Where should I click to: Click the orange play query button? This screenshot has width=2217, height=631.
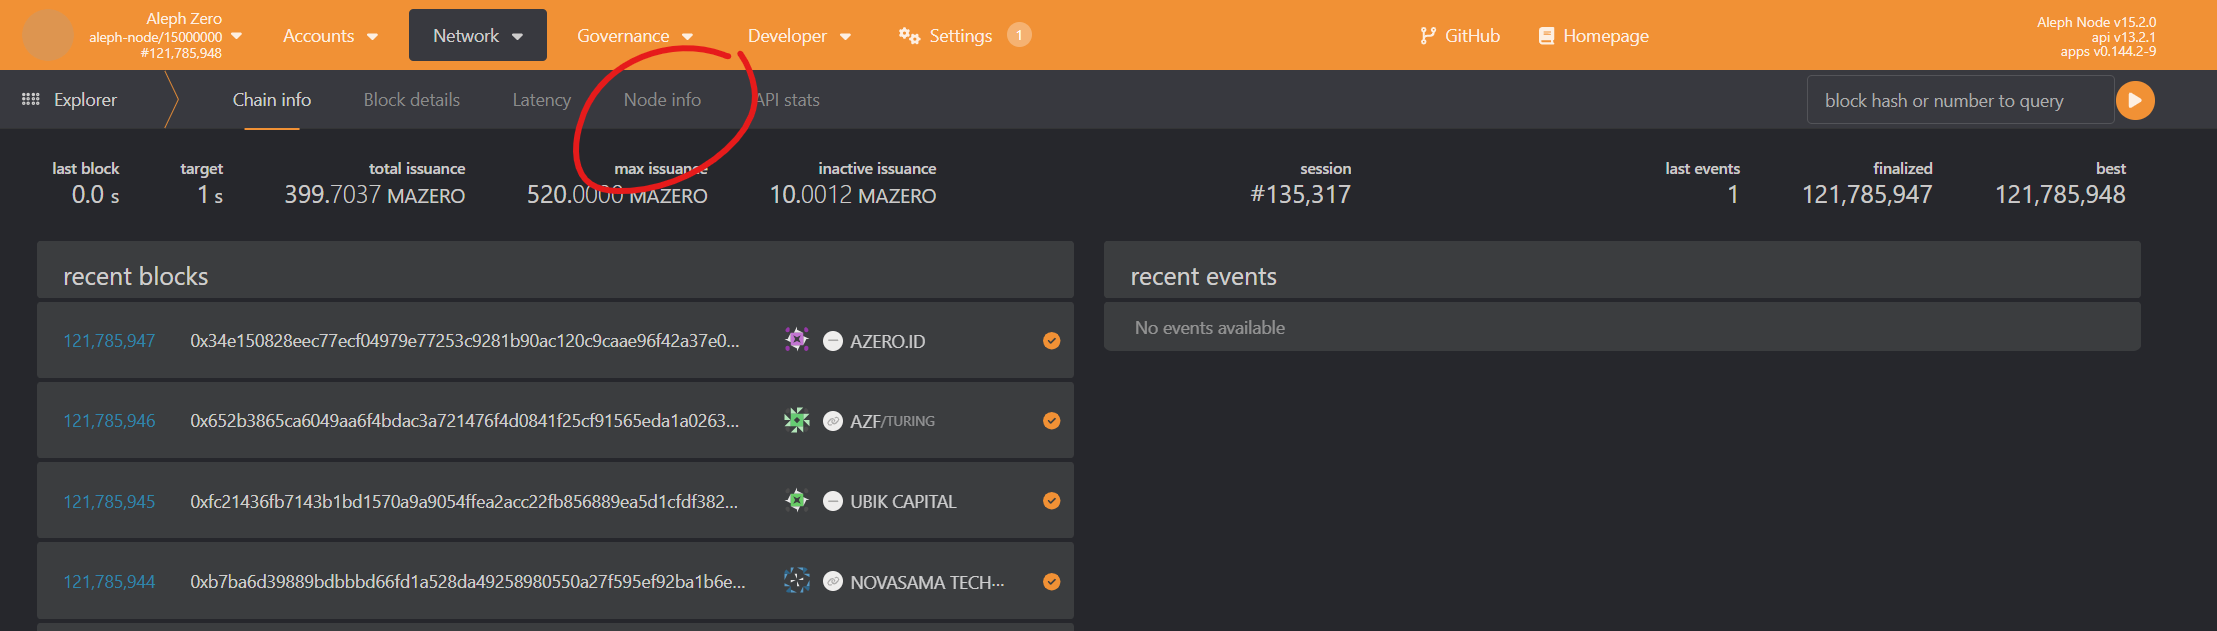click(x=2135, y=100)
